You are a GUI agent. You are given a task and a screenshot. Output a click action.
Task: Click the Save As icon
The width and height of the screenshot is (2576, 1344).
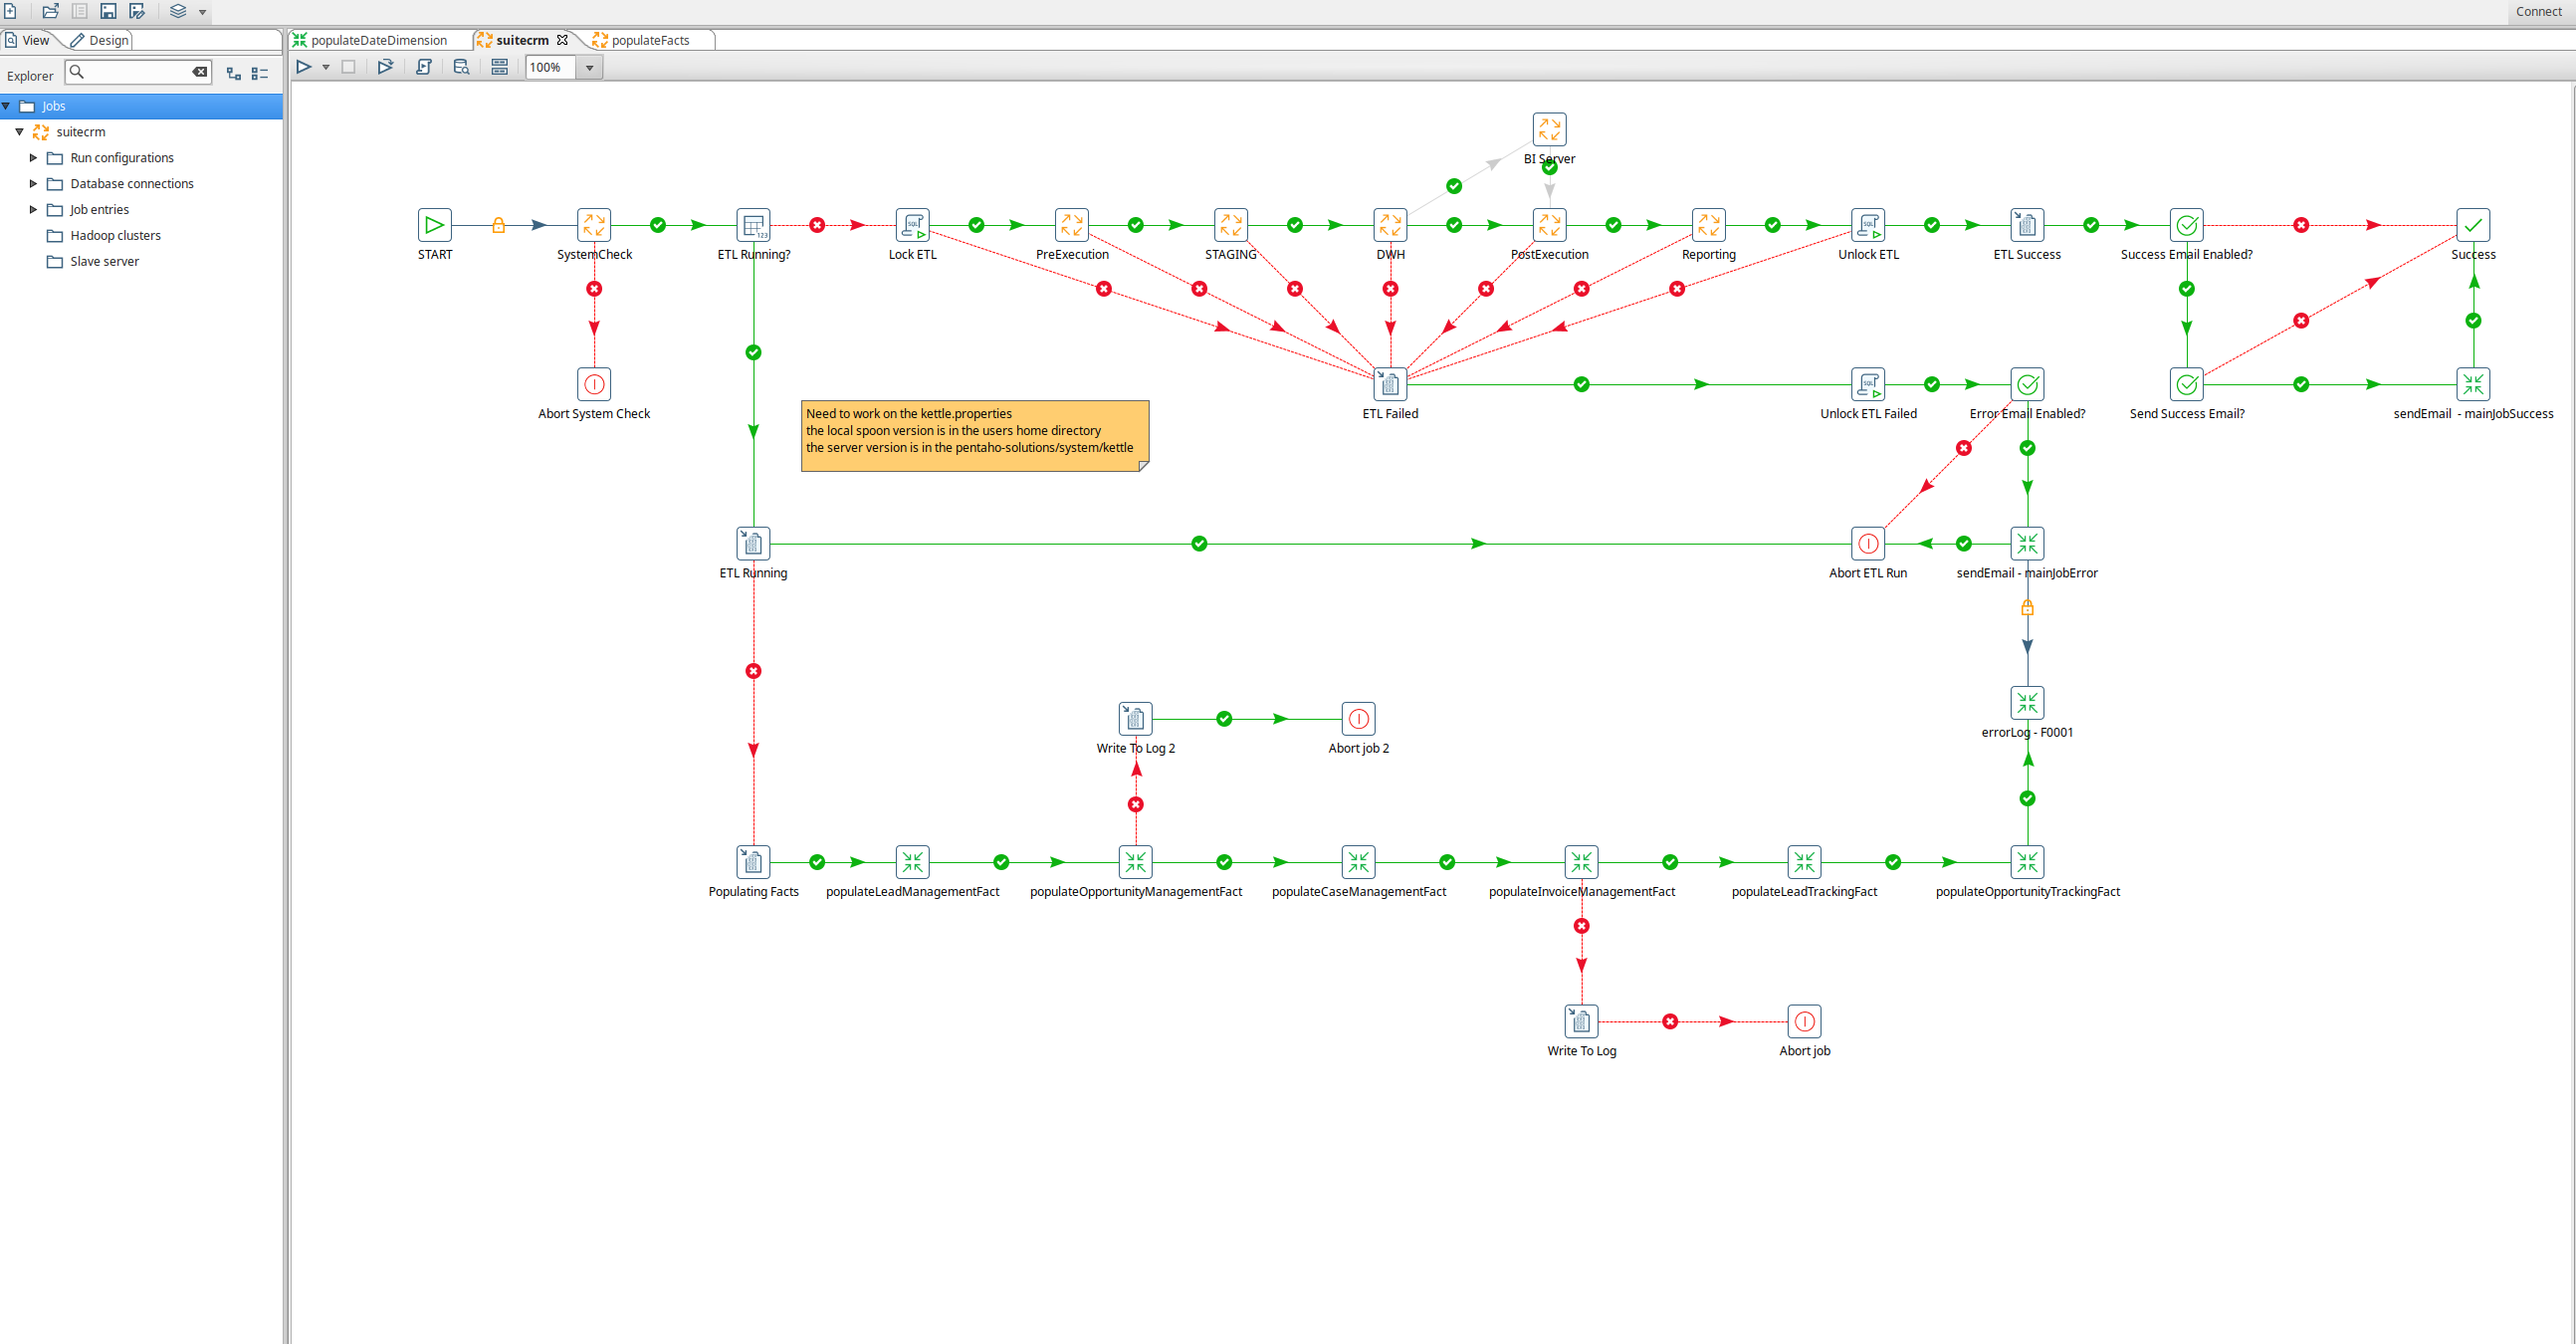click(138, 11)
